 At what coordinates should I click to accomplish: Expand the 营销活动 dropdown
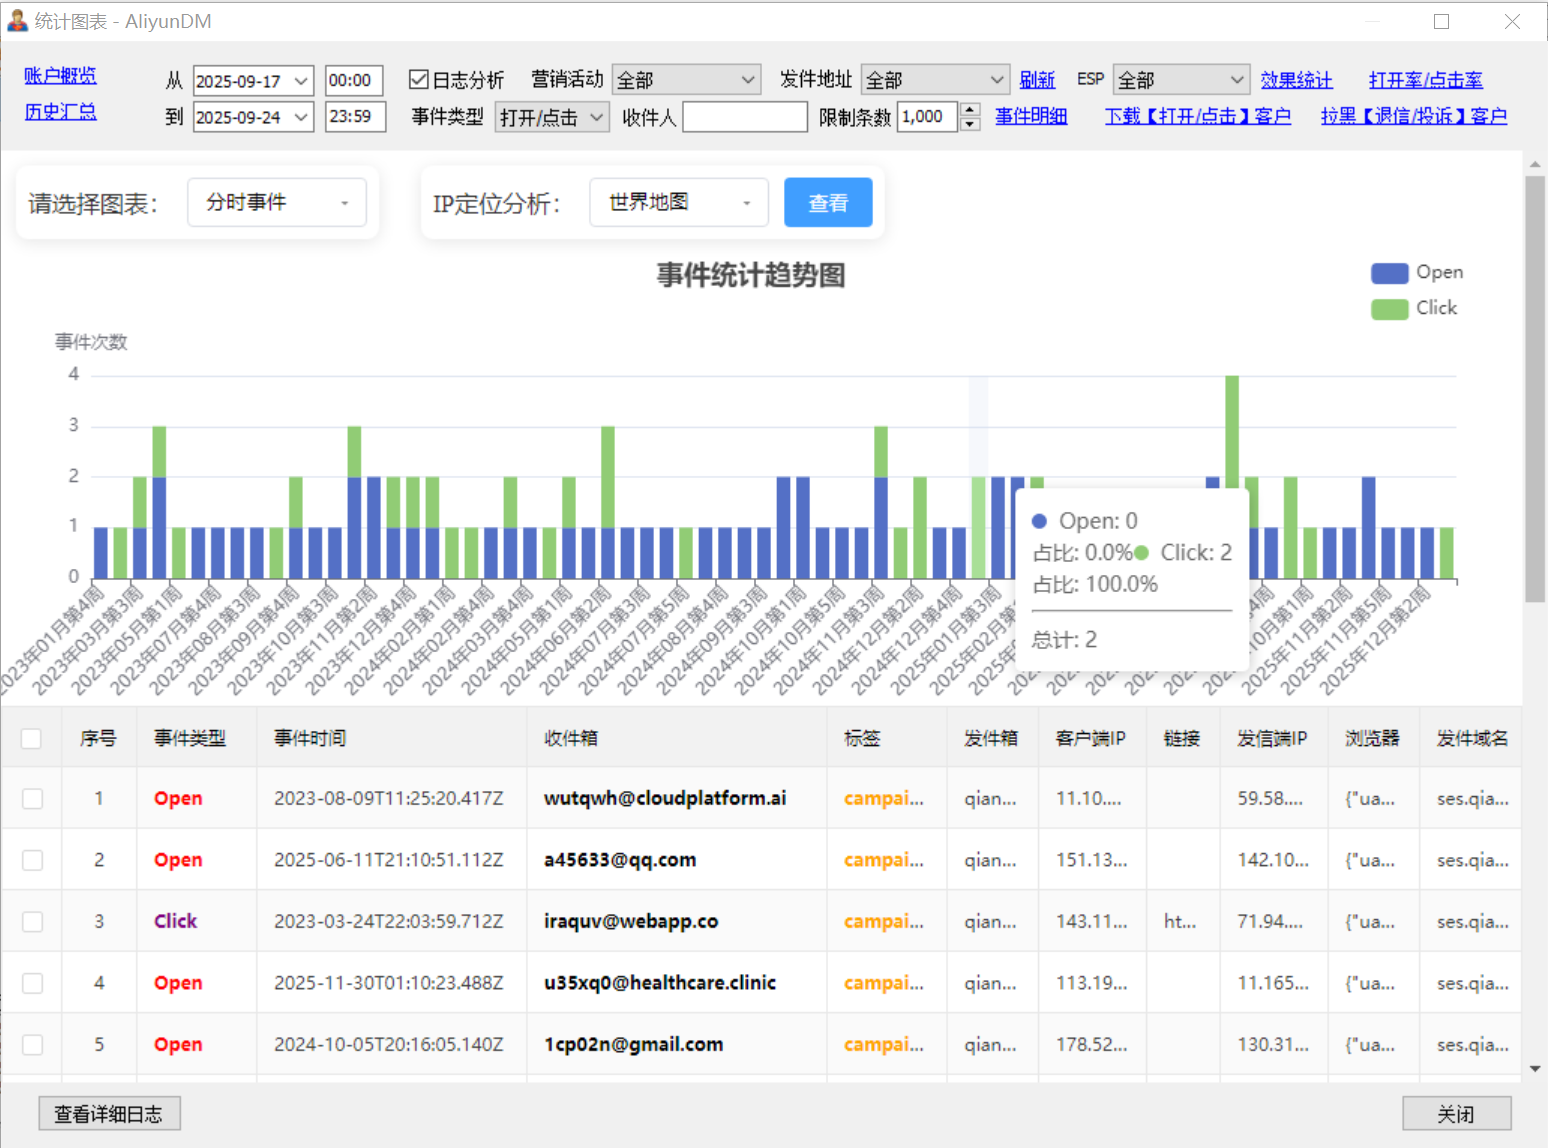(686, 80)
